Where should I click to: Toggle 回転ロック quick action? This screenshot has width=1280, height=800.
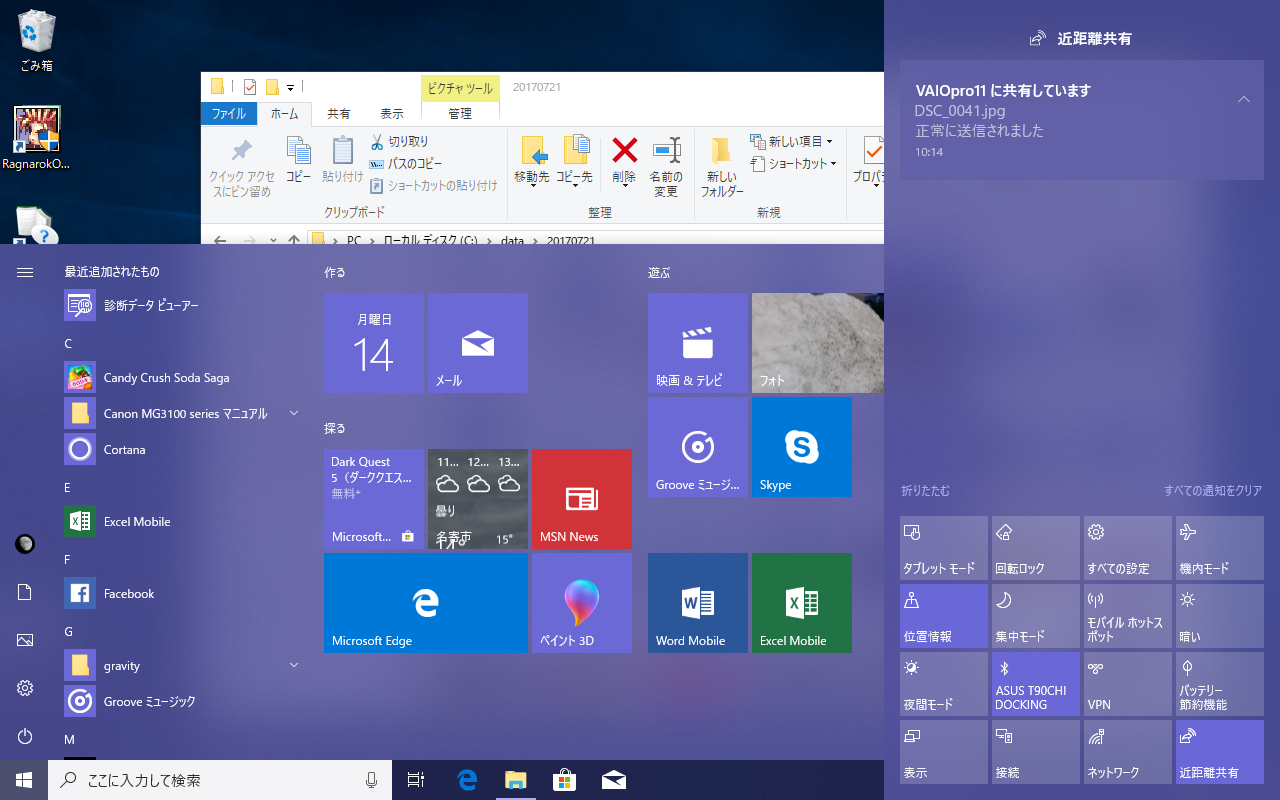1036,548
